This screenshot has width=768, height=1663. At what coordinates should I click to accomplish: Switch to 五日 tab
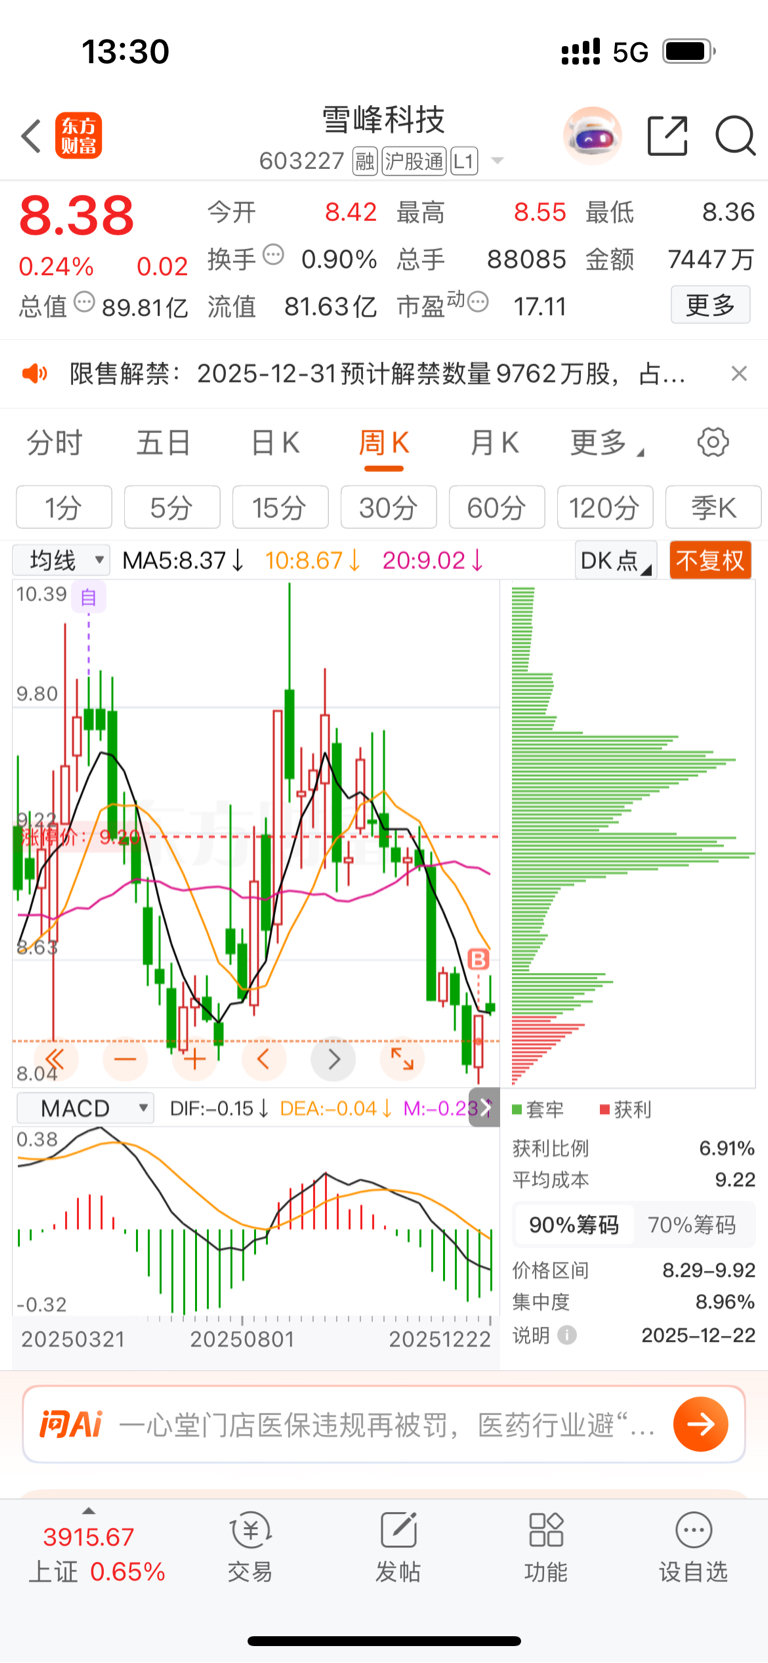click(164, 442)
